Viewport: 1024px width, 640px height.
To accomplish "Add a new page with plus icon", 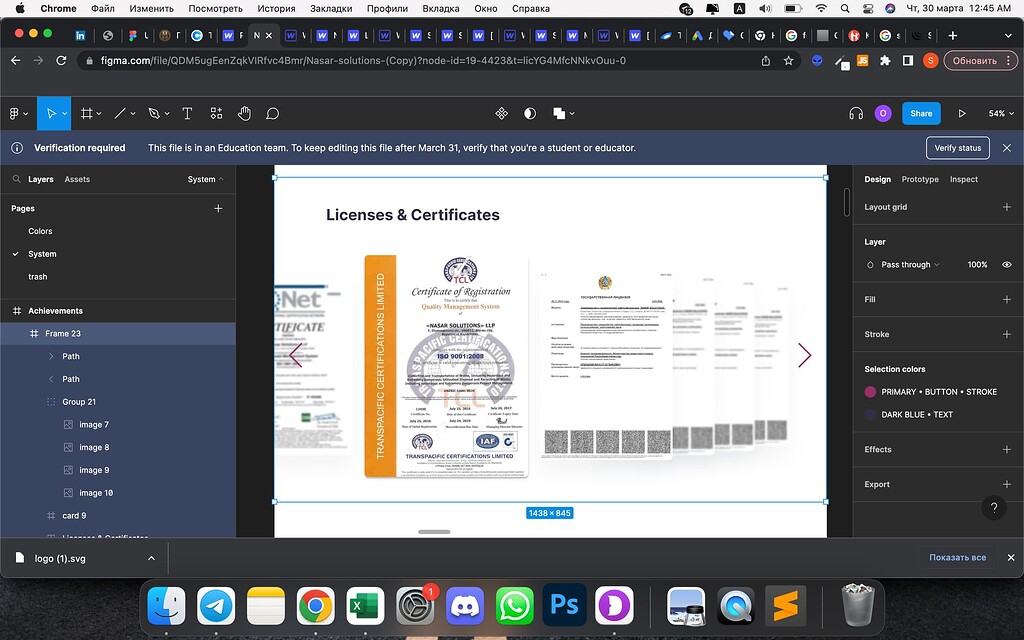I will (218, 208).
